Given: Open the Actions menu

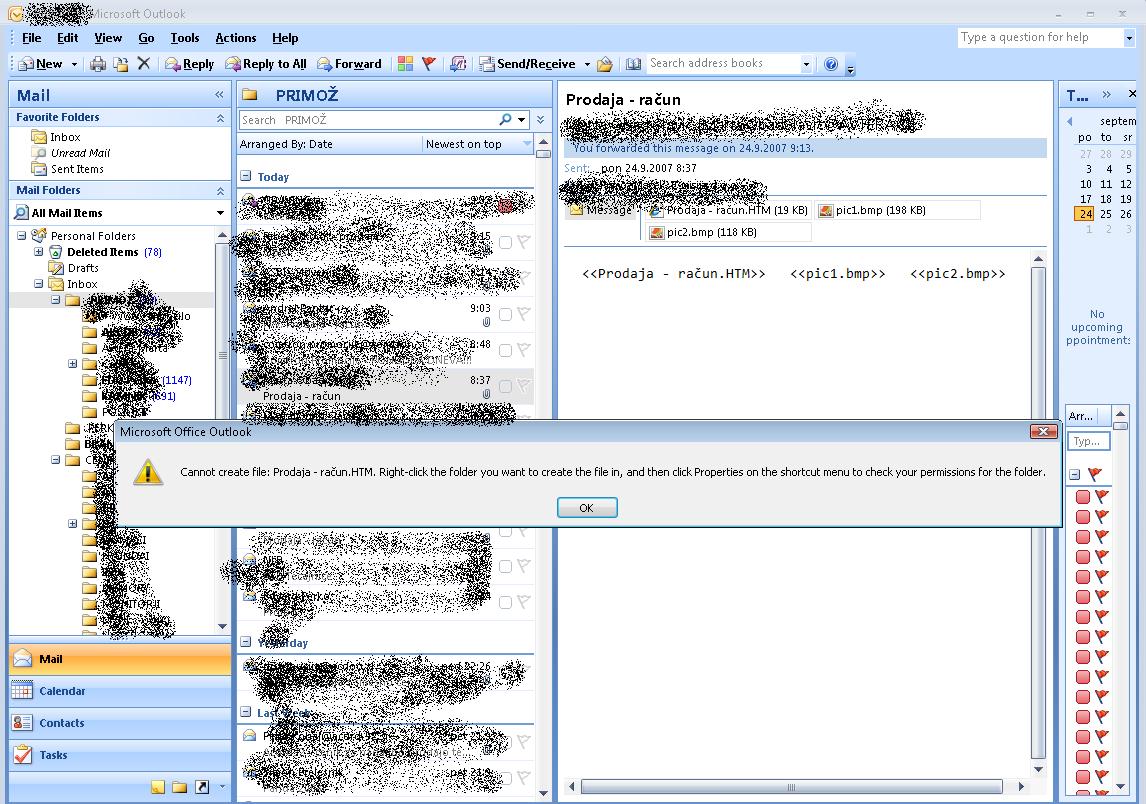Looking at the screenshot, I should [235, 38].
